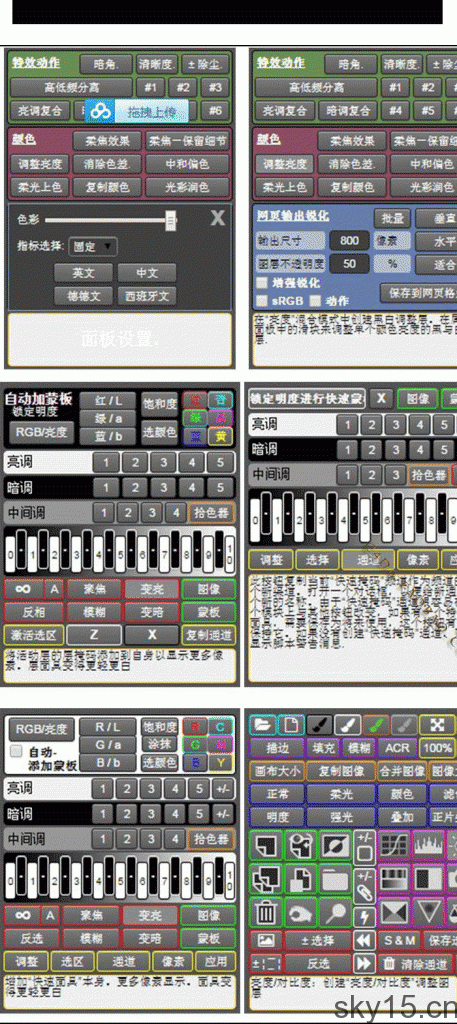Select the gray brush icon
Screen dimensions: 457x1024
(403, 725)
